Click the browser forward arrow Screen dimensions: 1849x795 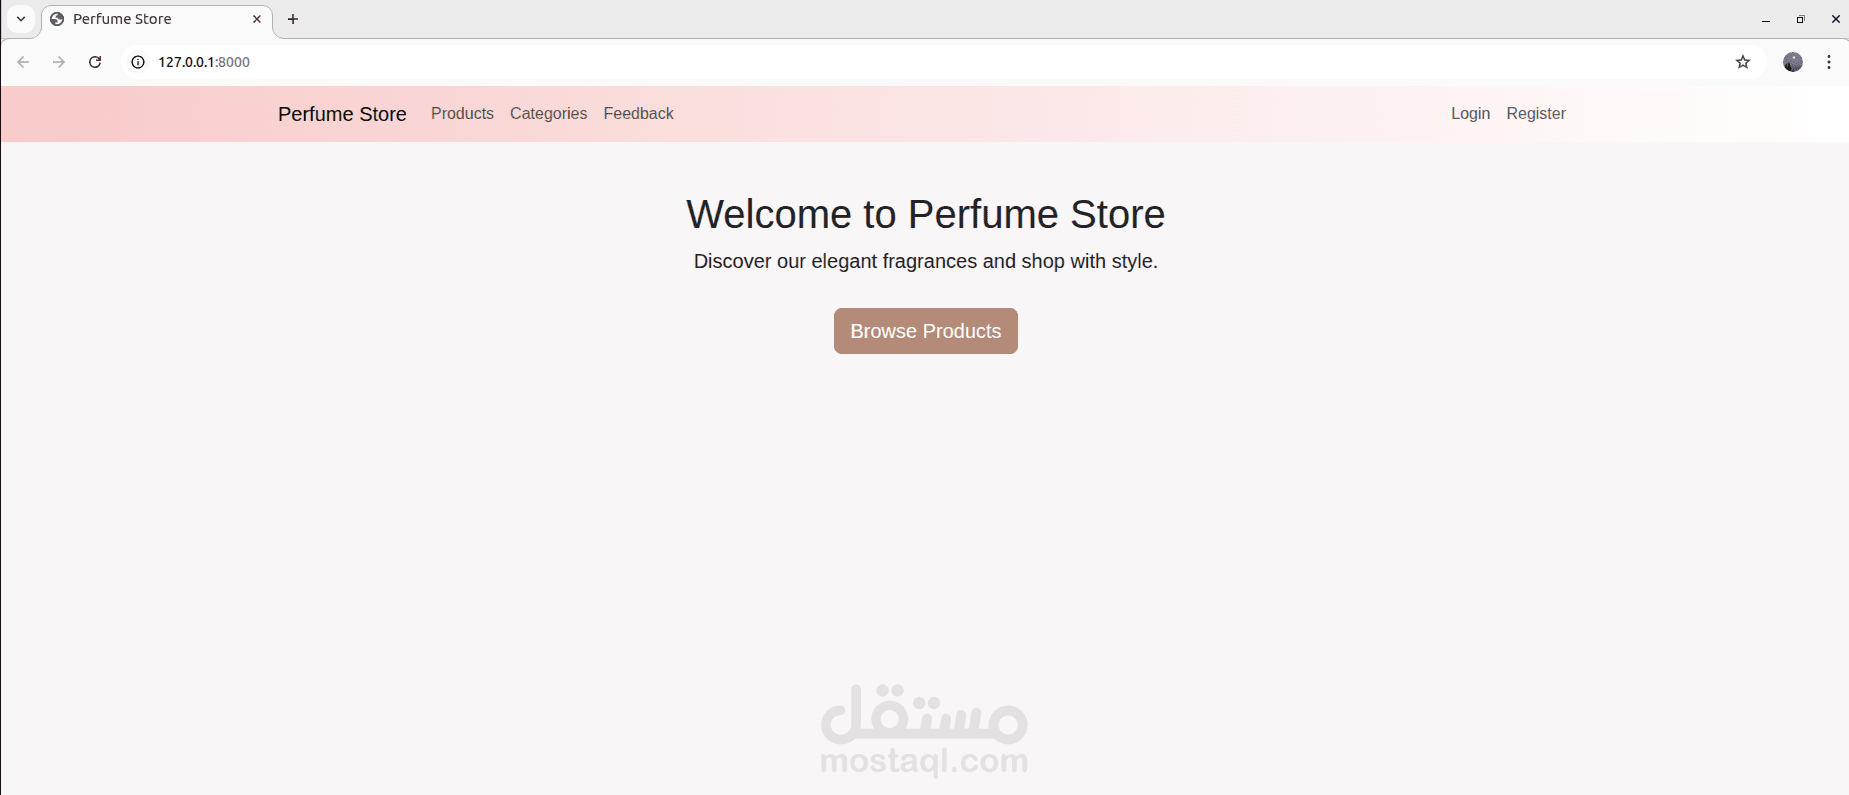point(59,62)
